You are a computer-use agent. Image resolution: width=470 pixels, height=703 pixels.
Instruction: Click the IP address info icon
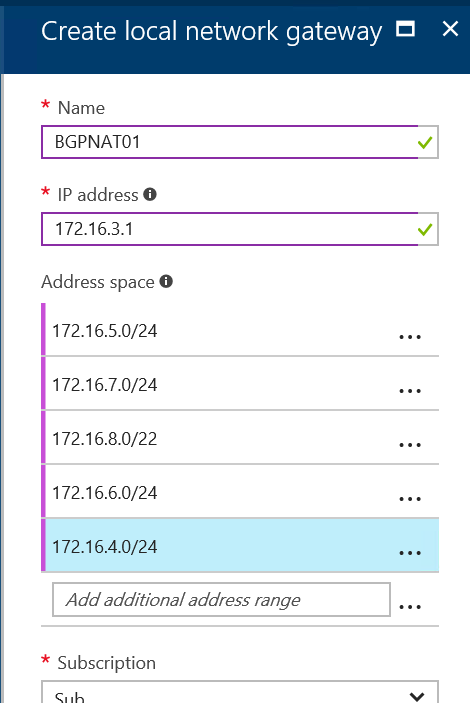click(150, 194)
